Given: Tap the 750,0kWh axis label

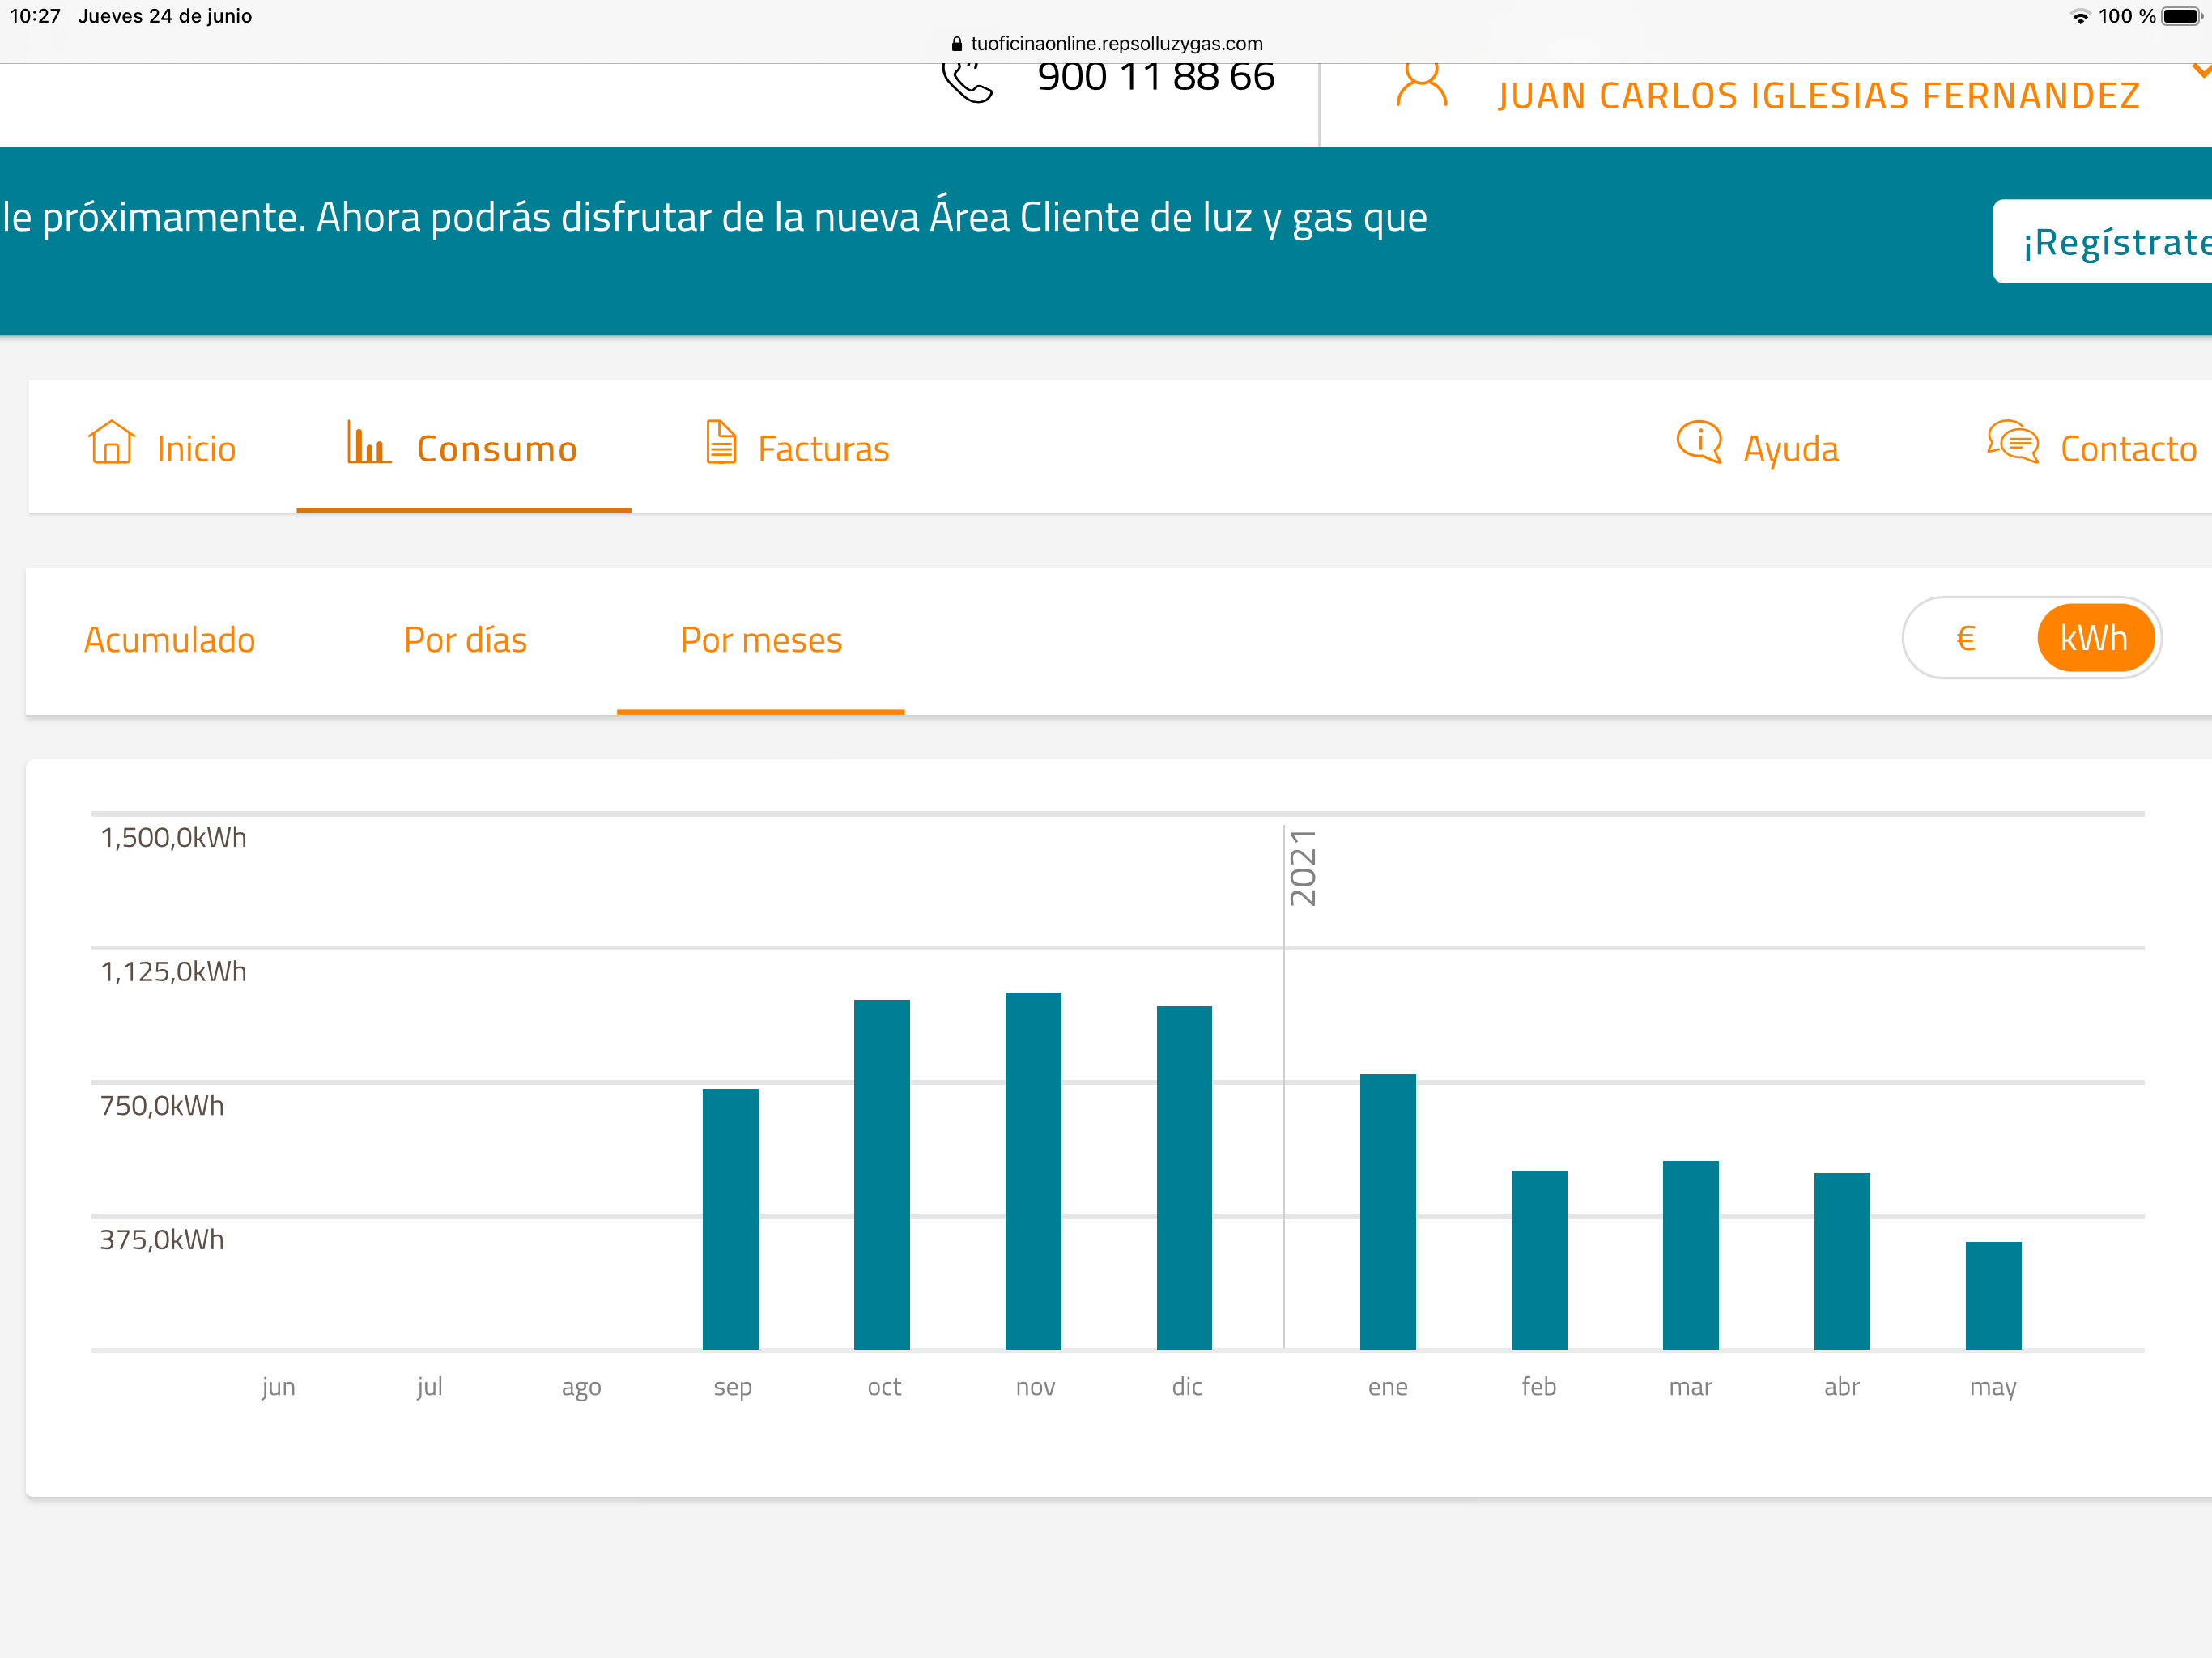Looking at the screenshot, I should pyautogui.click(x=162, y=1106).
